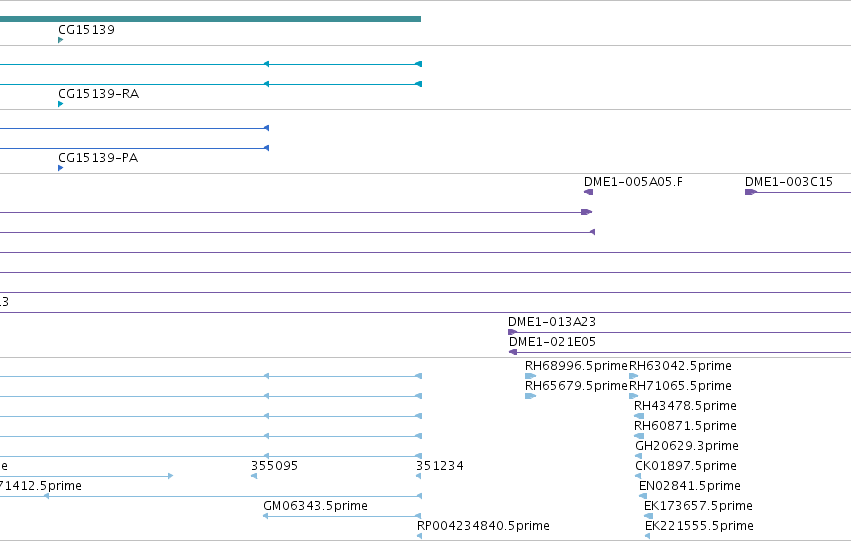The width and height of the screenshot is (851, 541).
Task: Click the EK173657.5prime label
Action: point(698,506)
